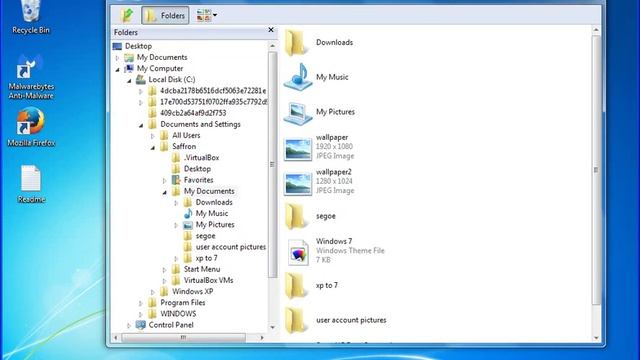Open segoe folder in file list

pos(310,216)
